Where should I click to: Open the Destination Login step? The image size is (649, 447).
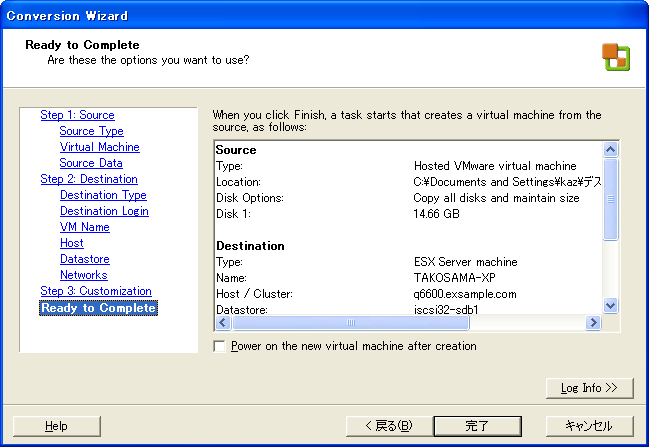click(x=104, y=211)
